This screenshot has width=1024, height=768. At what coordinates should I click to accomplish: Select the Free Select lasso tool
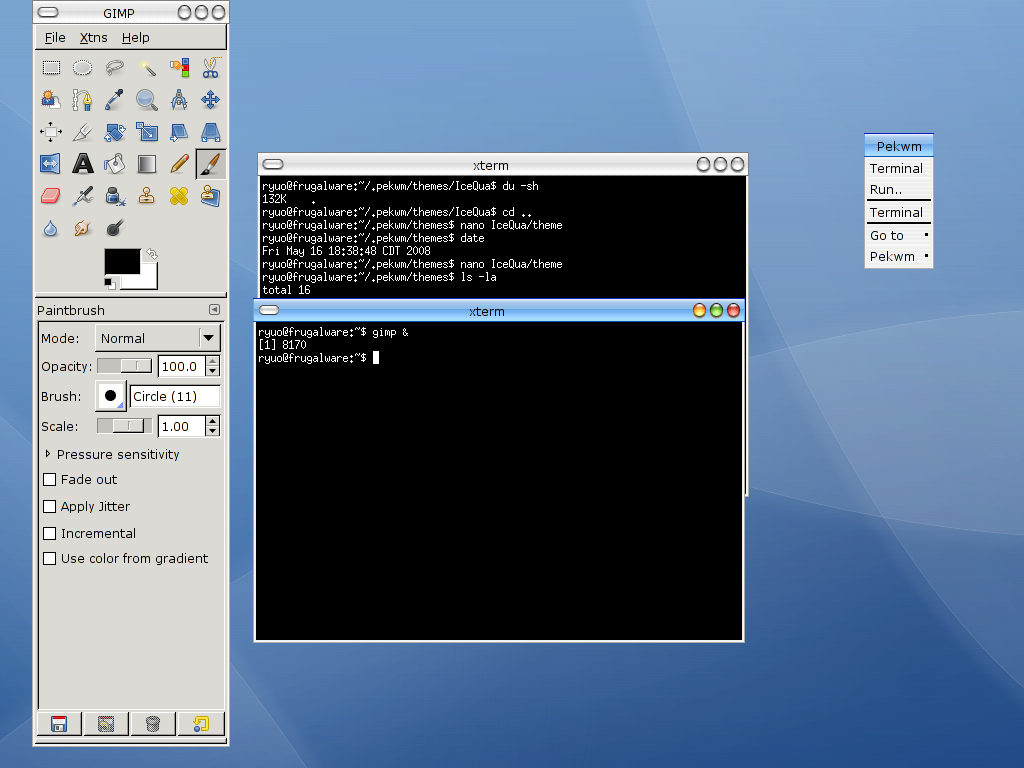(114, 67)
